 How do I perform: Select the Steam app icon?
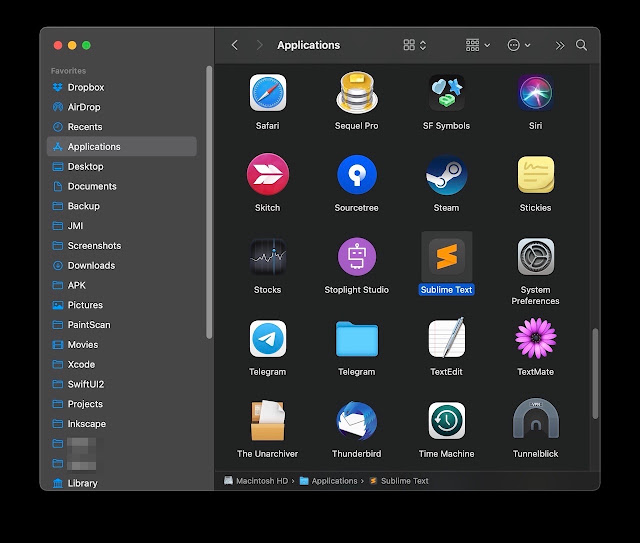[446, 175]
